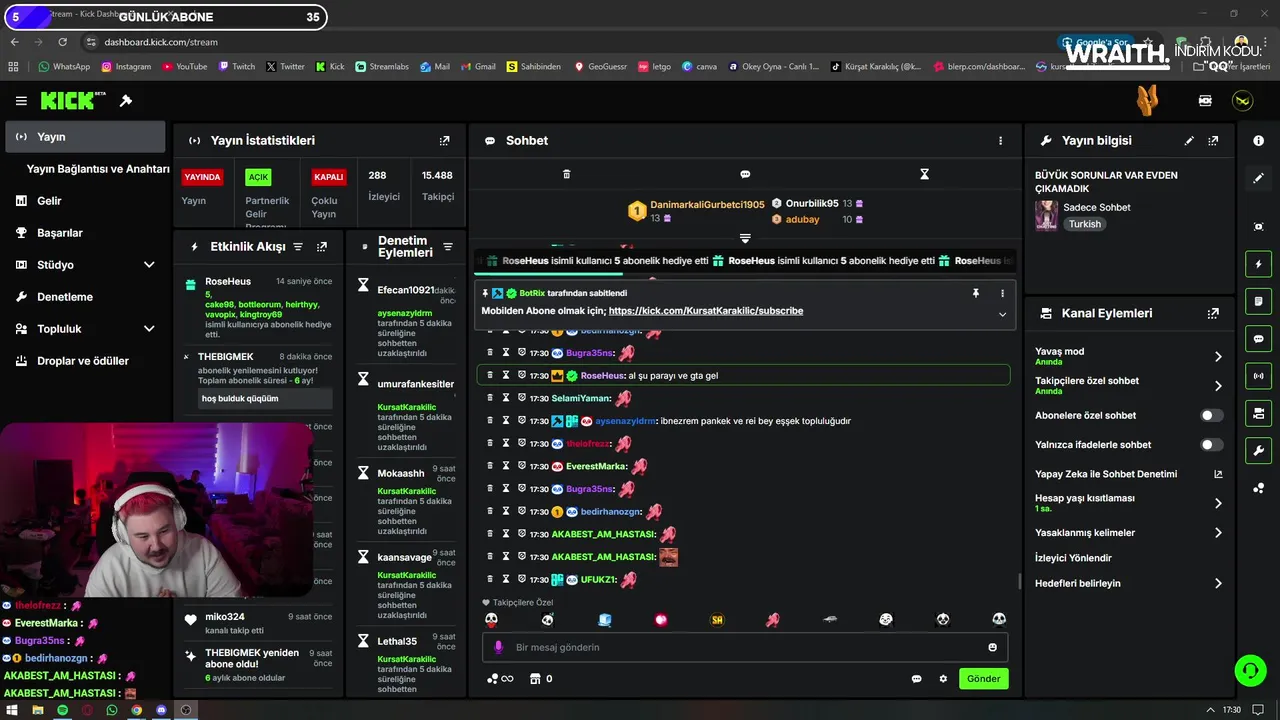This screenshot has height=720, width=1280.
Task: Open Hesap yaşı kısıtlaması arrow
Action: coord(1217,503)
